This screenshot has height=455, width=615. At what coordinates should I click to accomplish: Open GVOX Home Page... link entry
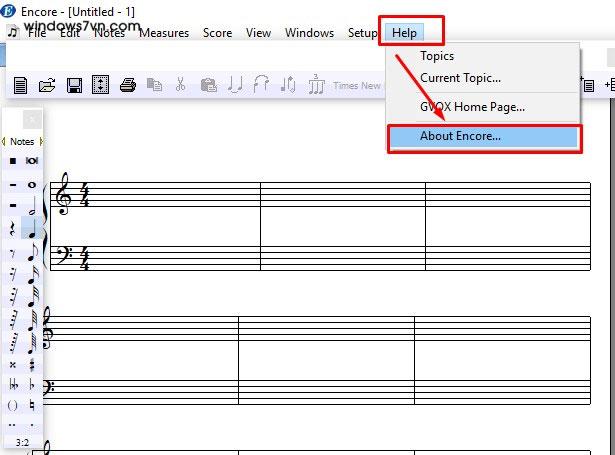pyautogui.click(x=472, y=106)
